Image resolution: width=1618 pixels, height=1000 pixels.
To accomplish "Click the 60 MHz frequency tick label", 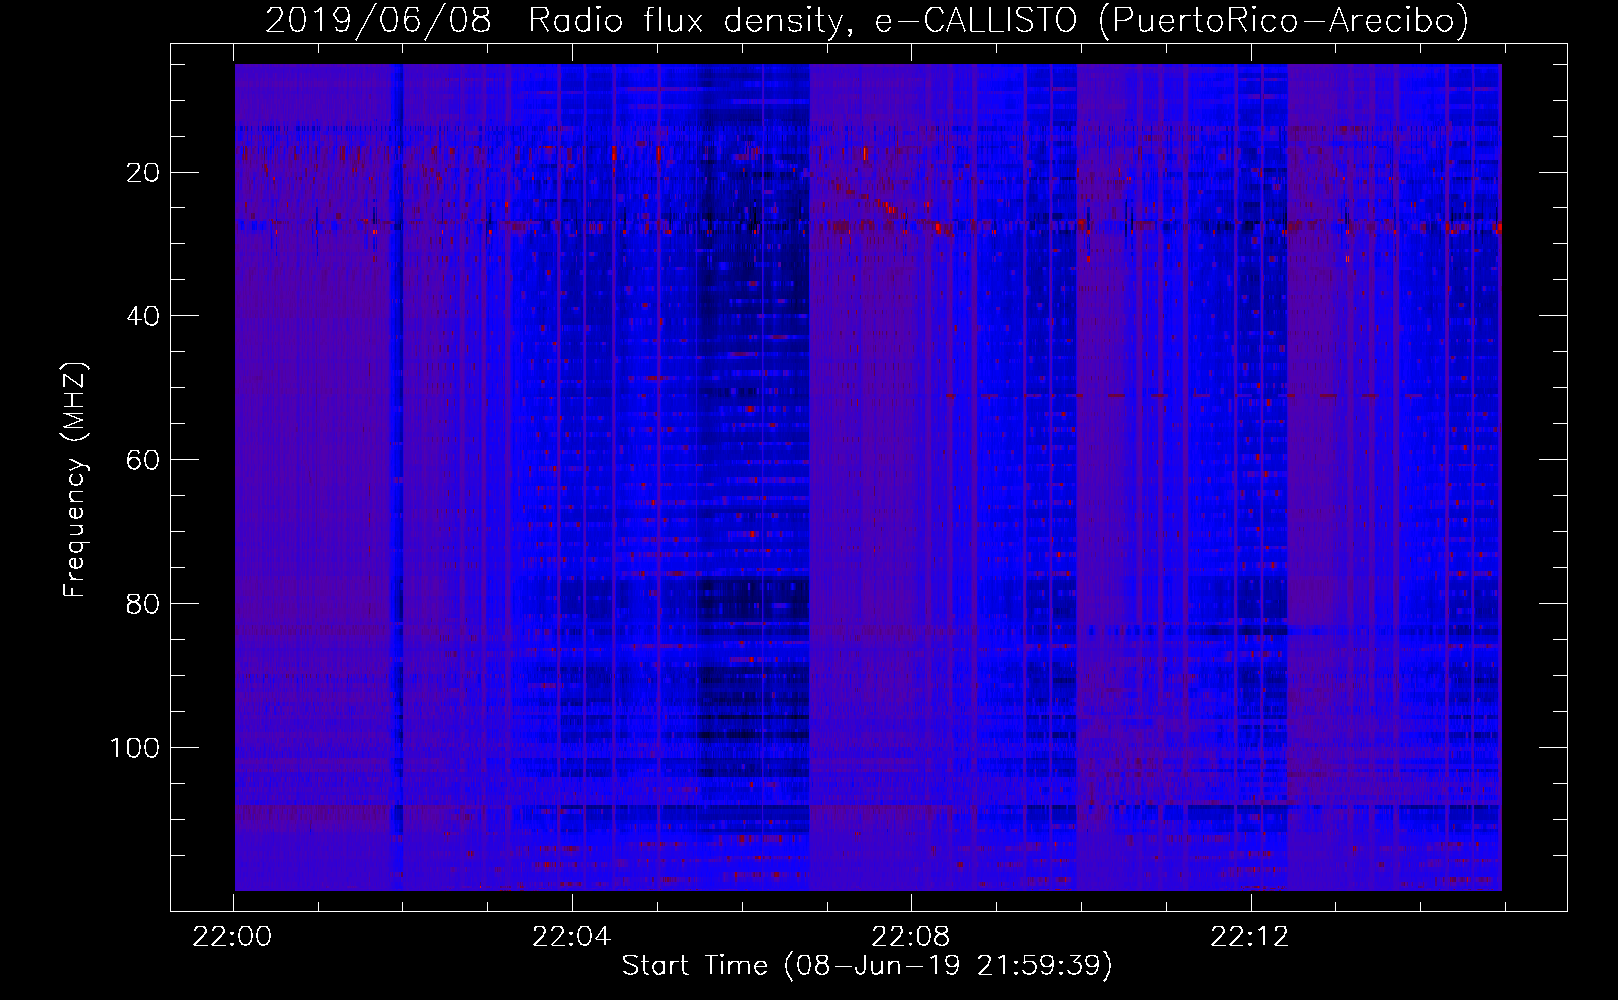I will coord(143,460).
